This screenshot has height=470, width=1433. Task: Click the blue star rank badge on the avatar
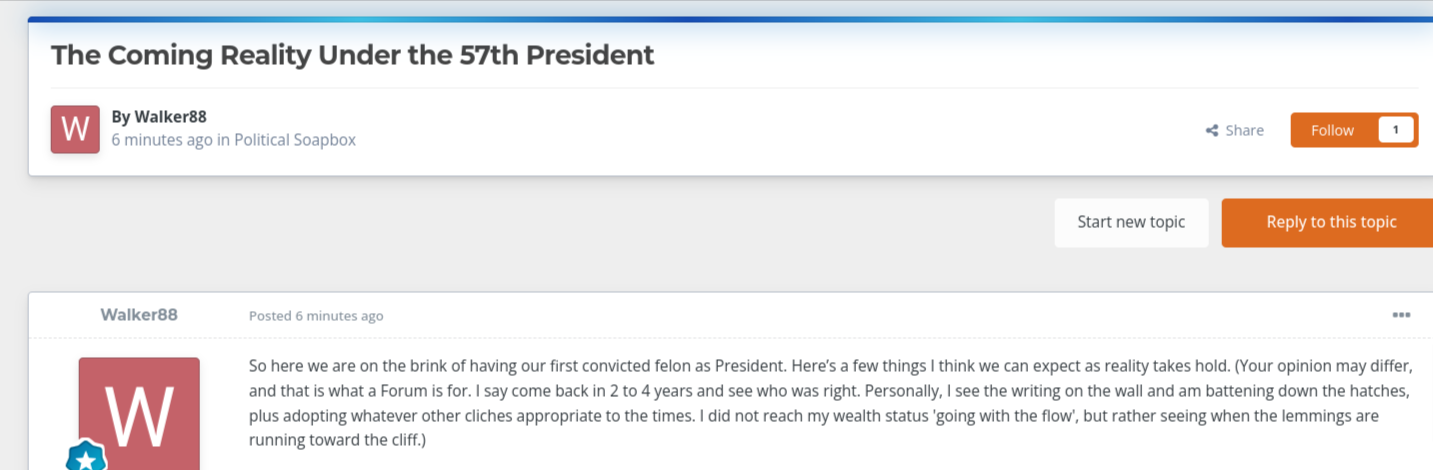tap(86, 458)
